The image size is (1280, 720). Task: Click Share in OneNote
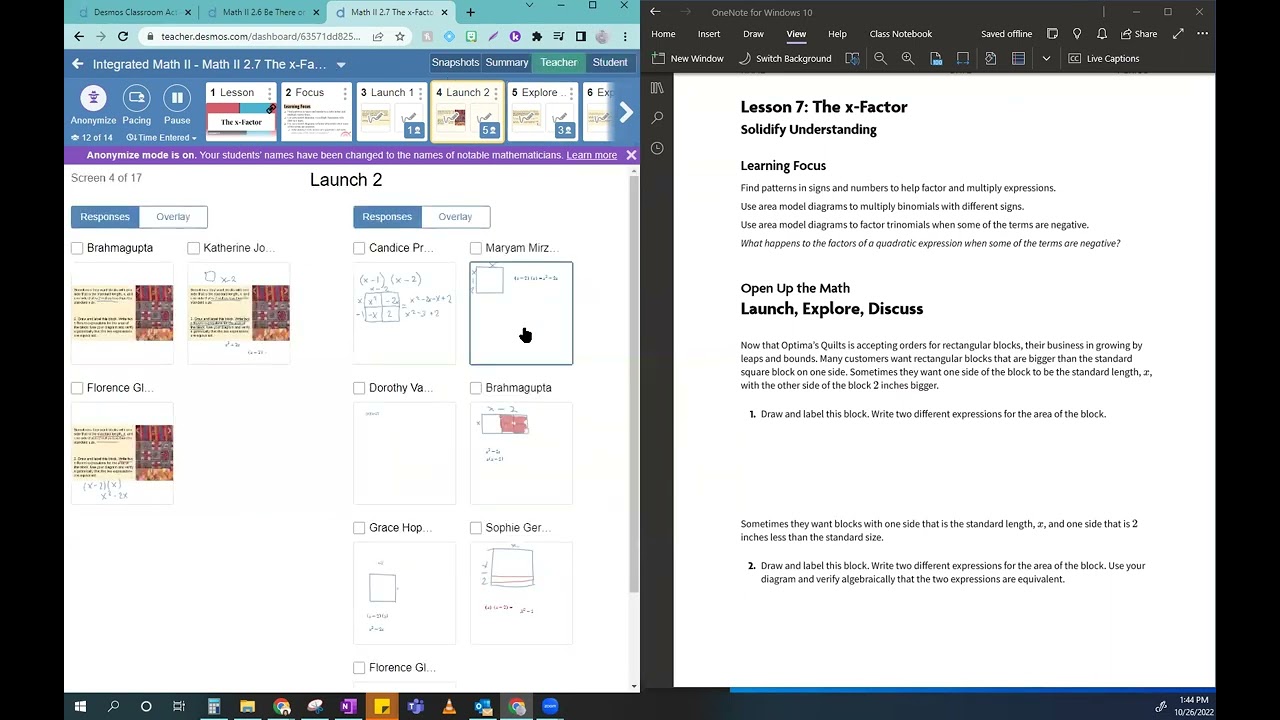pyautogui.click(x=1137, y=33)
